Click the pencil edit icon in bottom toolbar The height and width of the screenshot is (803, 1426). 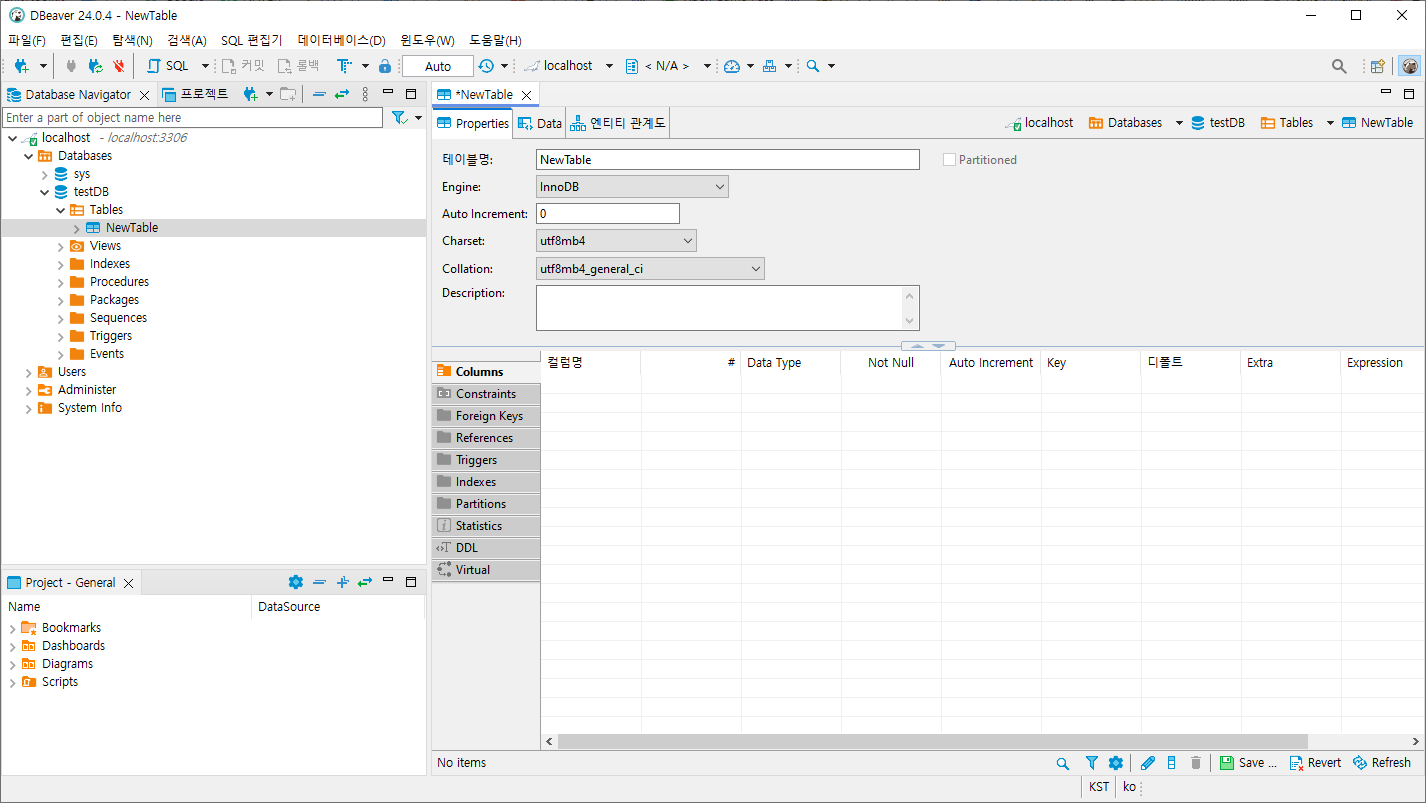pos(1148,763)
